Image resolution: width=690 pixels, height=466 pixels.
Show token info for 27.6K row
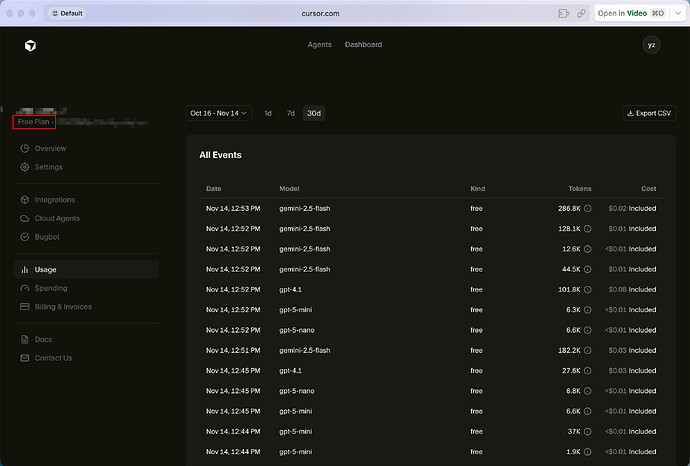[x=587, y=371]
